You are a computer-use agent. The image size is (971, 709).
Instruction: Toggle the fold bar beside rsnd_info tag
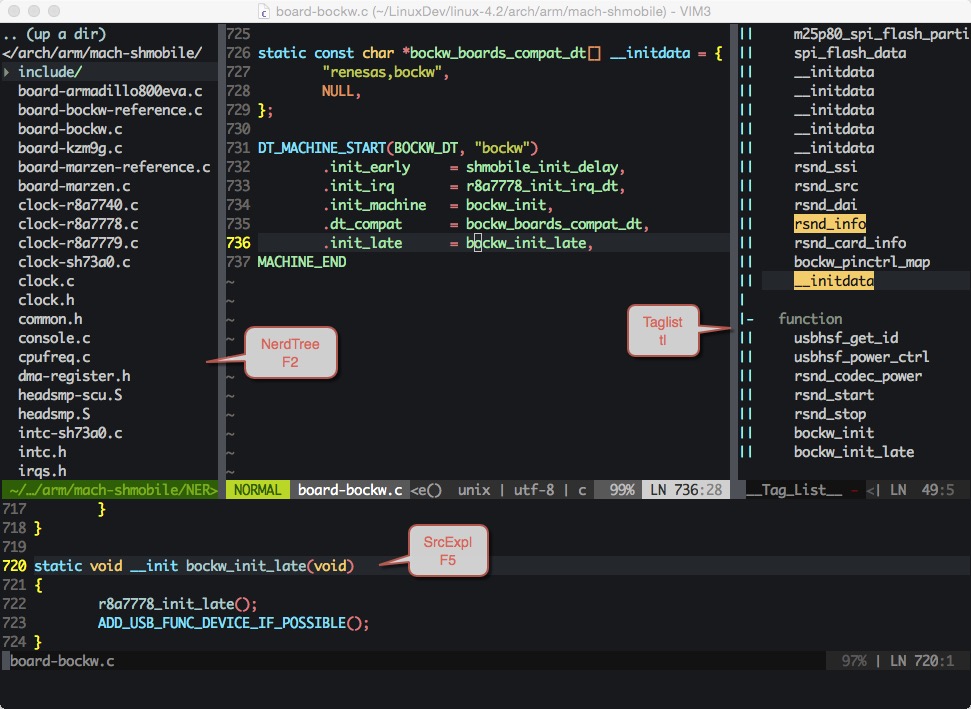tap(744, 223)
